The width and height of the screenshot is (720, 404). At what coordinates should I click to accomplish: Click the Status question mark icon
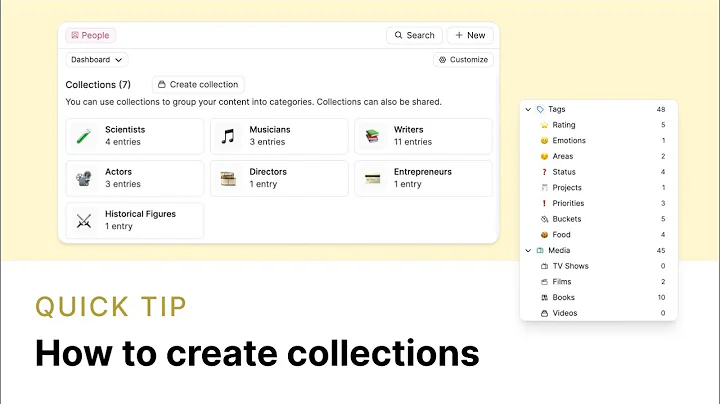pos(544,172)
